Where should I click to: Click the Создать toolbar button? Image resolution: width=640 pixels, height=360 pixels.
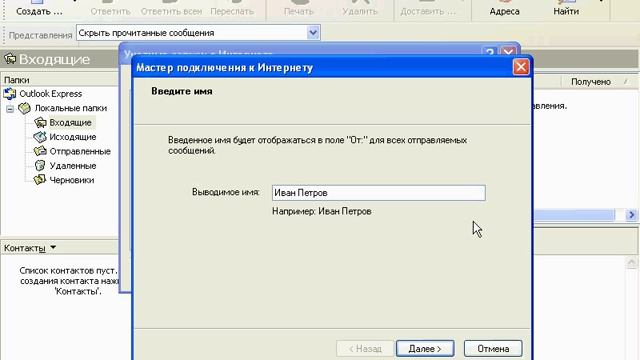[x=39, y=8]
